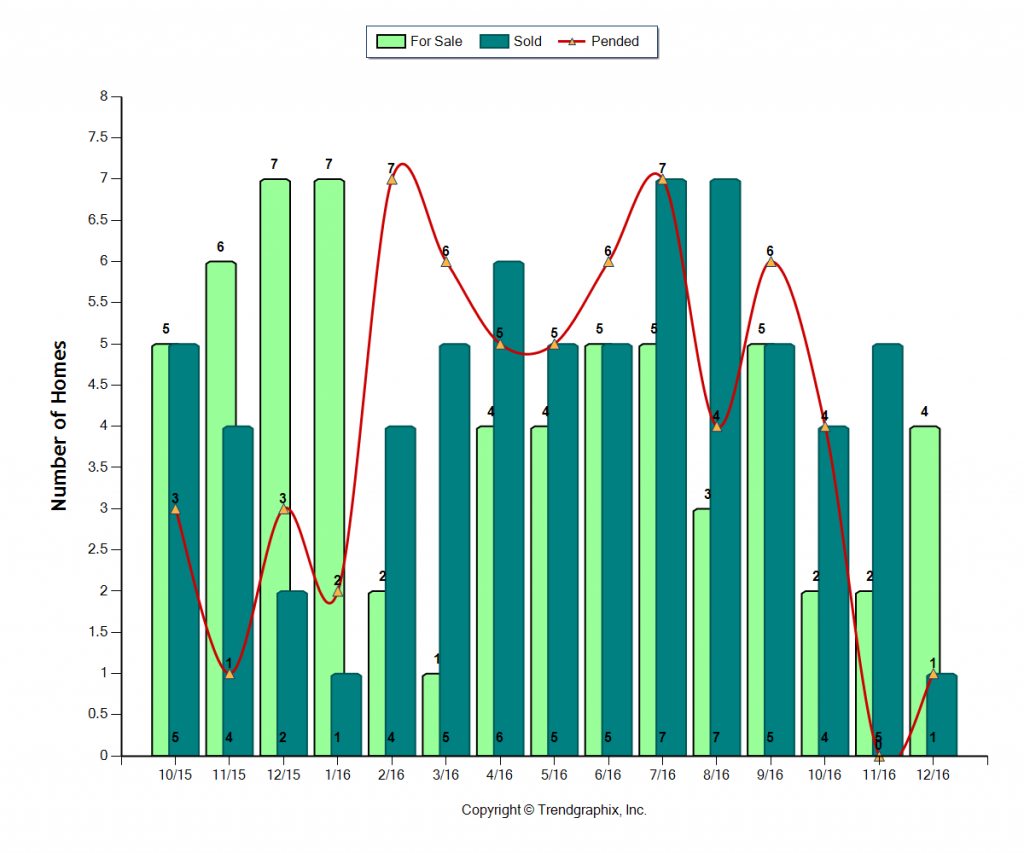
Task: Click the 5.5 tick label on y-axis
Action: [98, 302]
